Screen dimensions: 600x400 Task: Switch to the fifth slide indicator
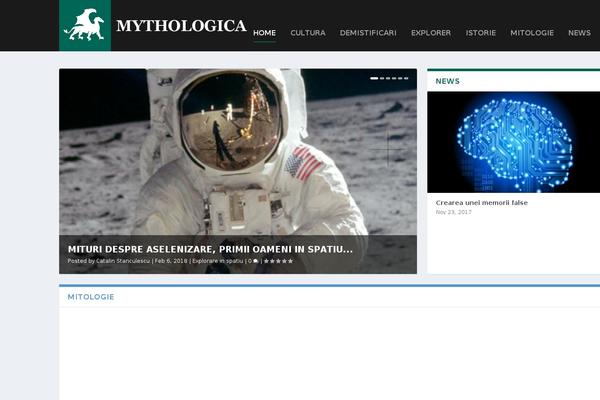tap(400, 78)
